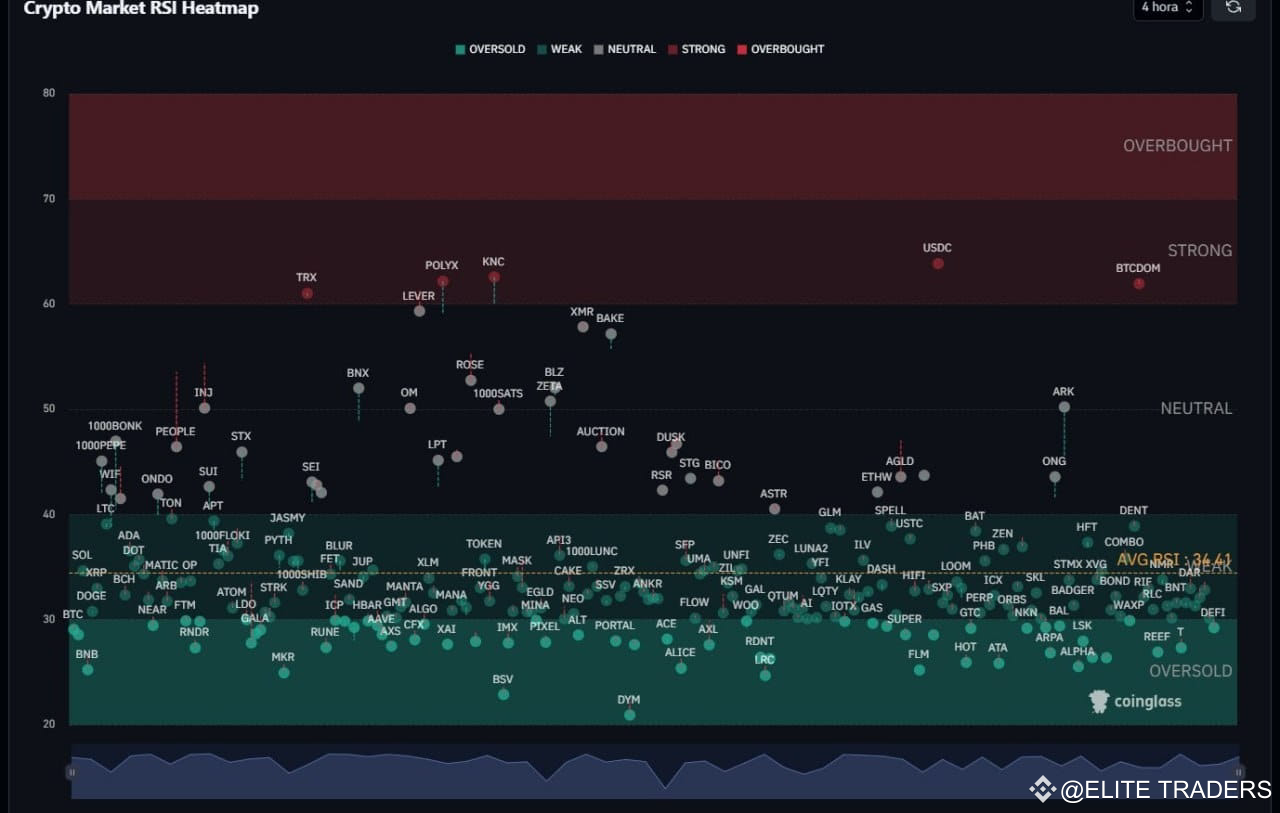Select the ATA data point
The image size is (1280, 813).
998,663
